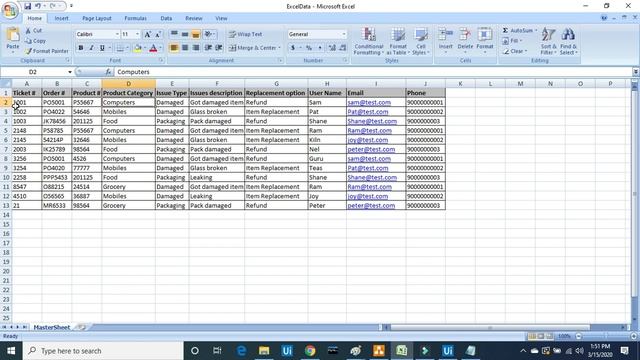Switch to the Data tab
Image resolution: width=640 pixels, height=360 pixels.
click(166, 18)
